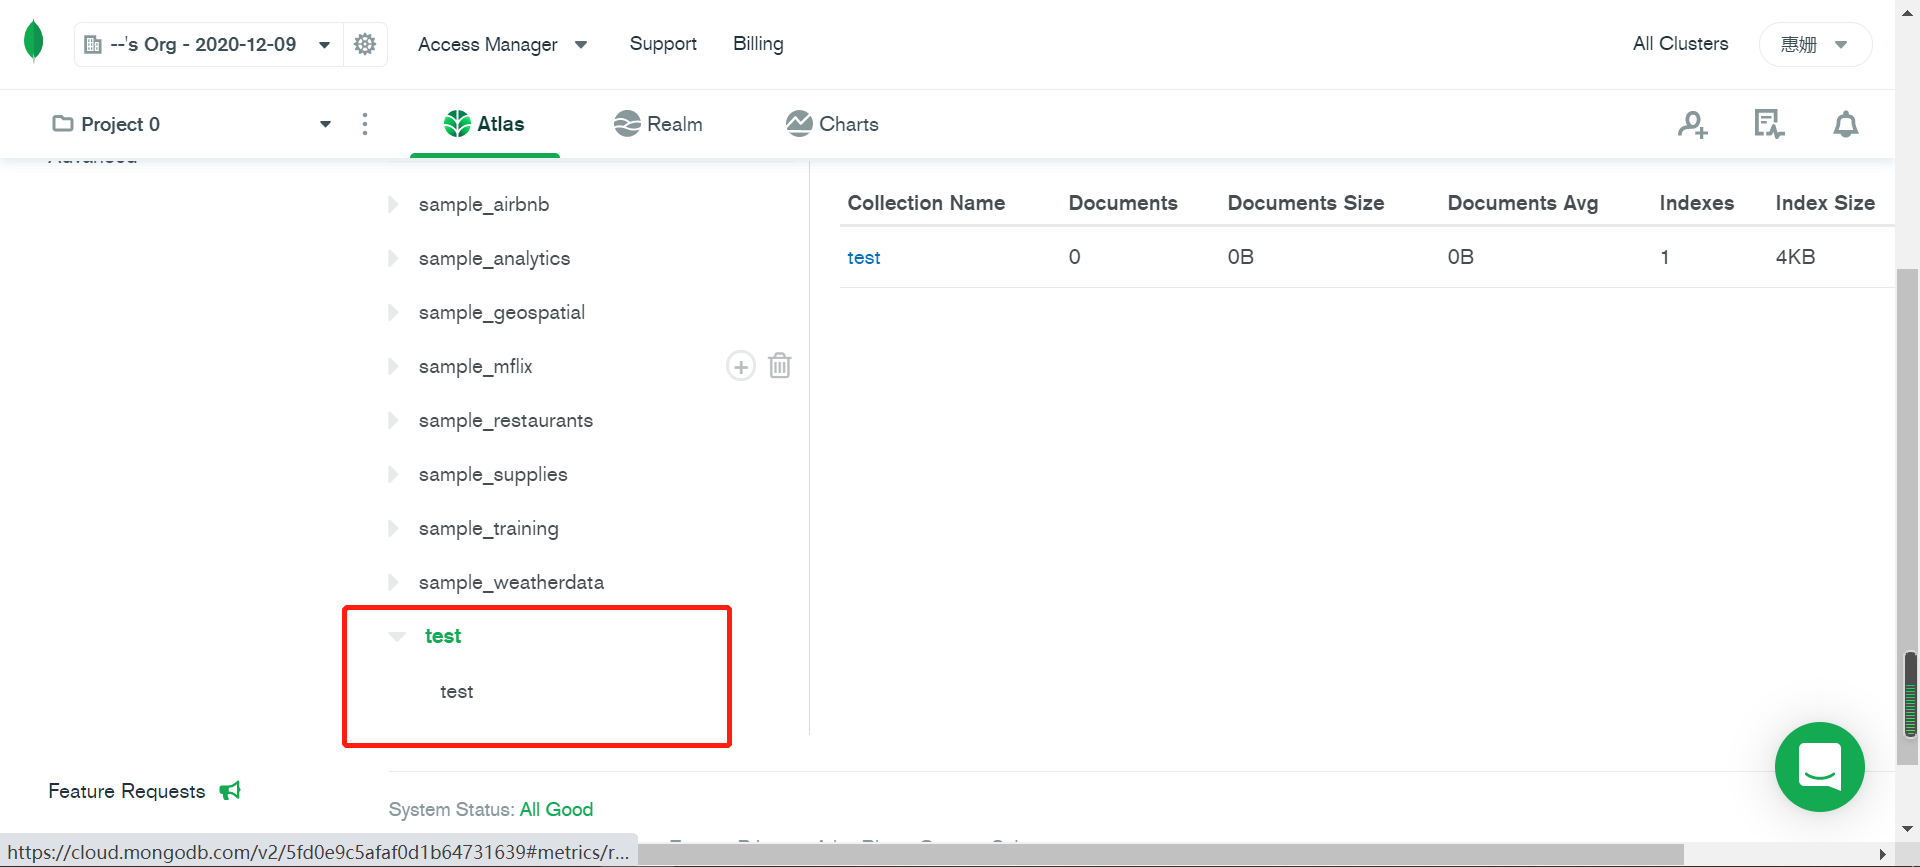Open the test collection link in table
Image resolution: width=1920 pixels, height=867 pixels.
point(864,257)
